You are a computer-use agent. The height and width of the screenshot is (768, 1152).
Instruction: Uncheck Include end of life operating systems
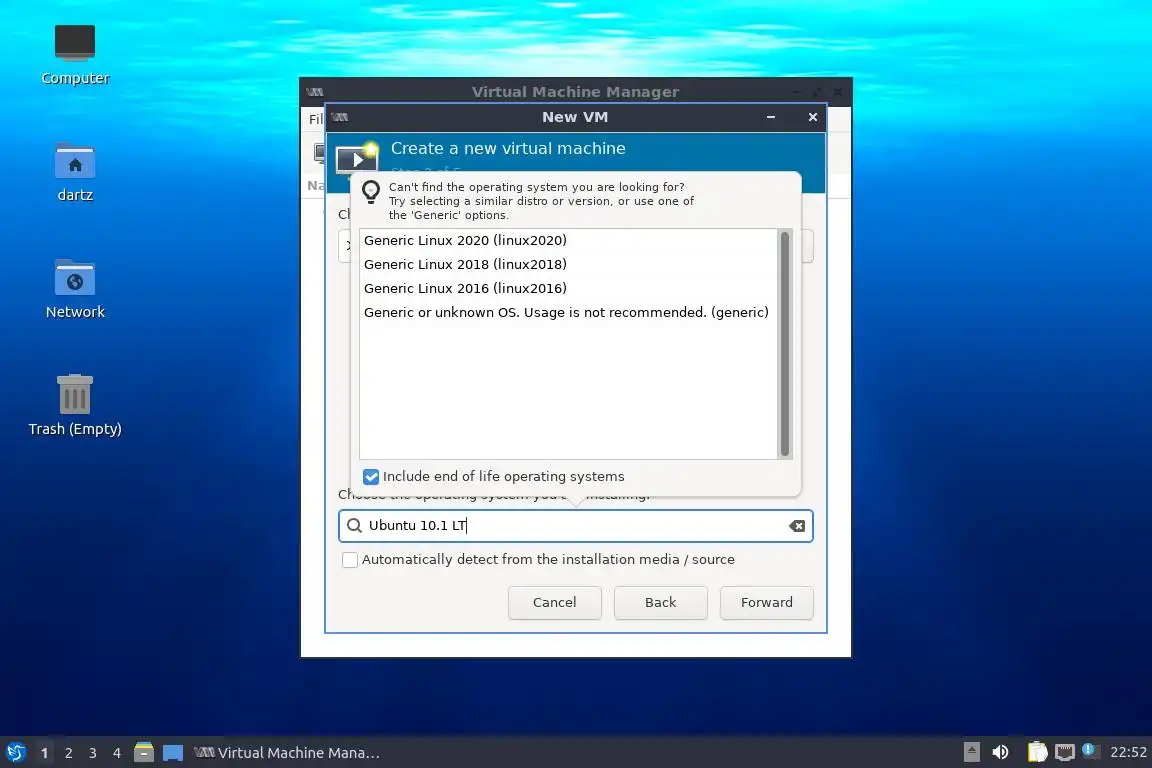pos(371,476)
